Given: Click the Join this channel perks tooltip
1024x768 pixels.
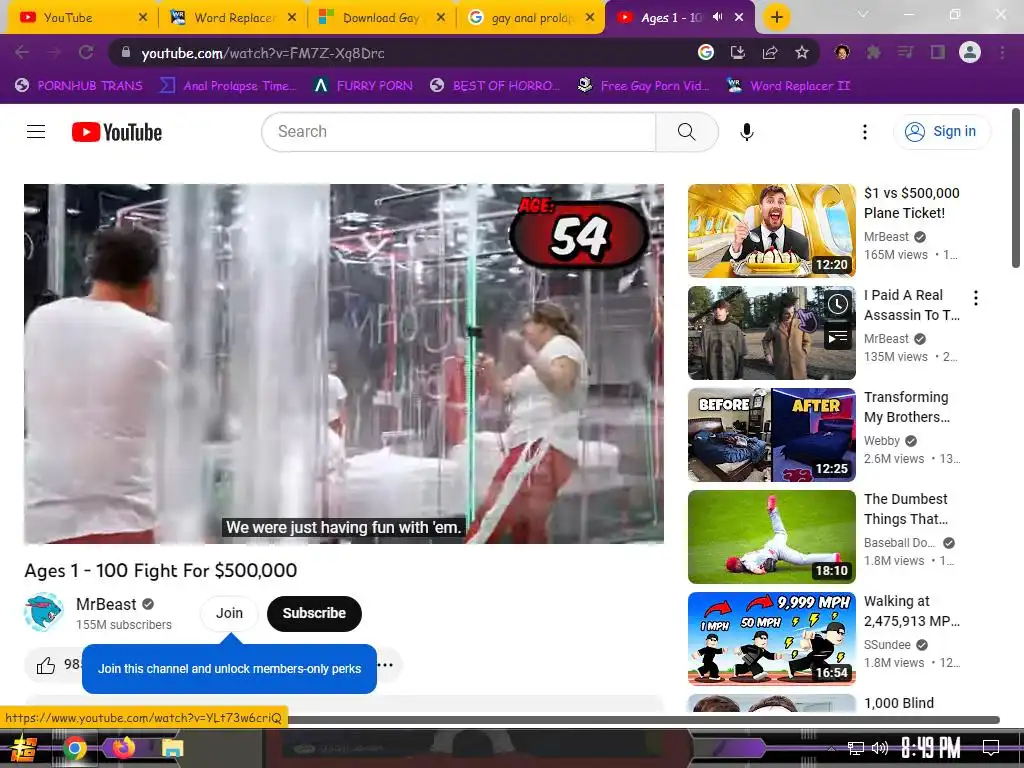Looking at the screenshot, I should click(229, 669).
